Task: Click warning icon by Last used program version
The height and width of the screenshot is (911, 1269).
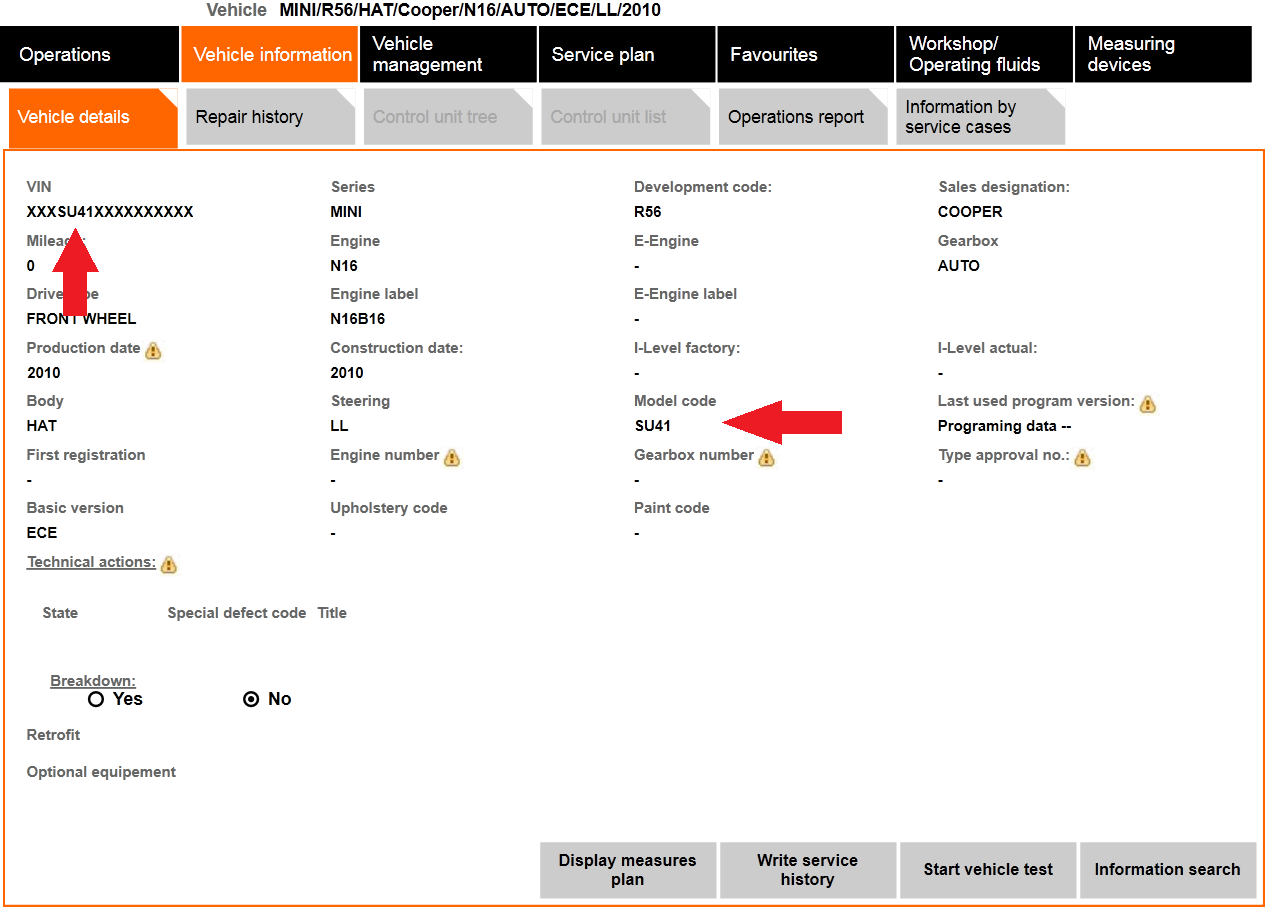Action: [x=1148, y=403]
